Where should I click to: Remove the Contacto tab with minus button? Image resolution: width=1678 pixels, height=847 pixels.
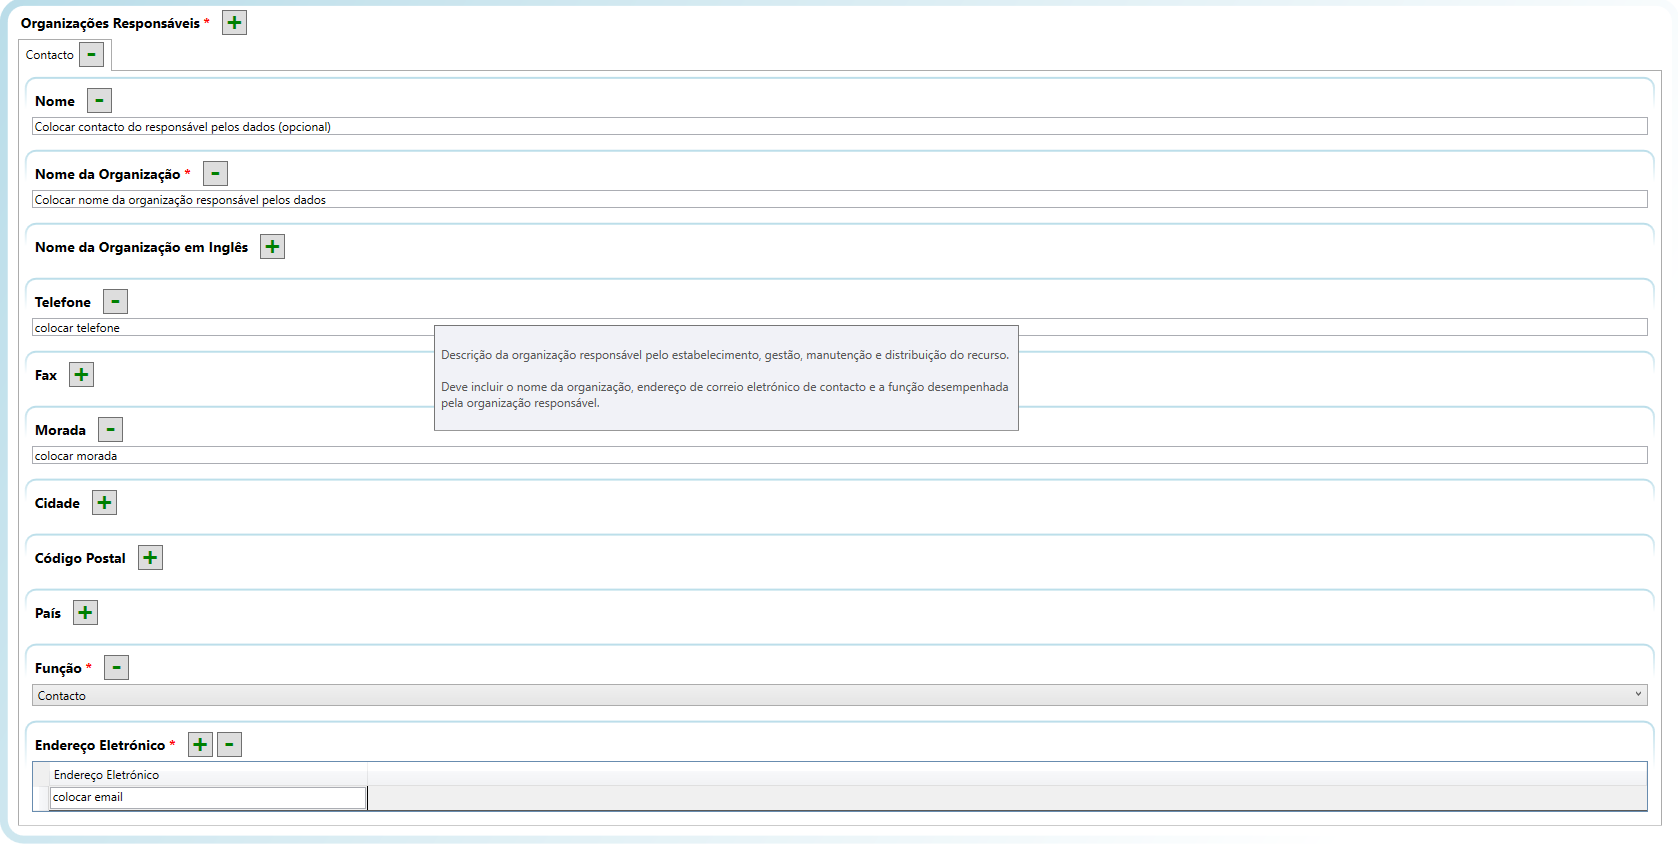pos(92,55)
